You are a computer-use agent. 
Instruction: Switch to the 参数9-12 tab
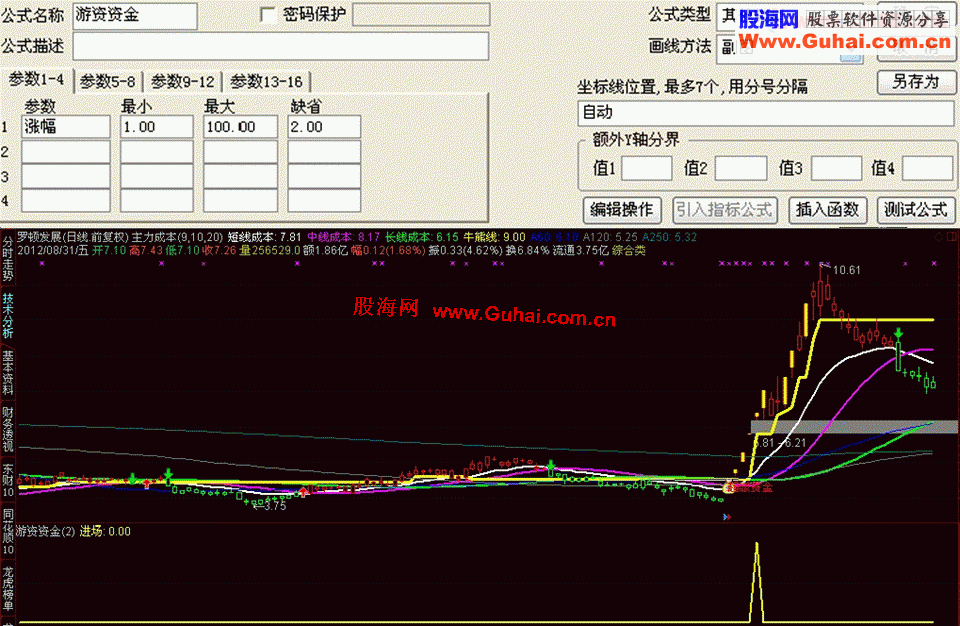182,81
